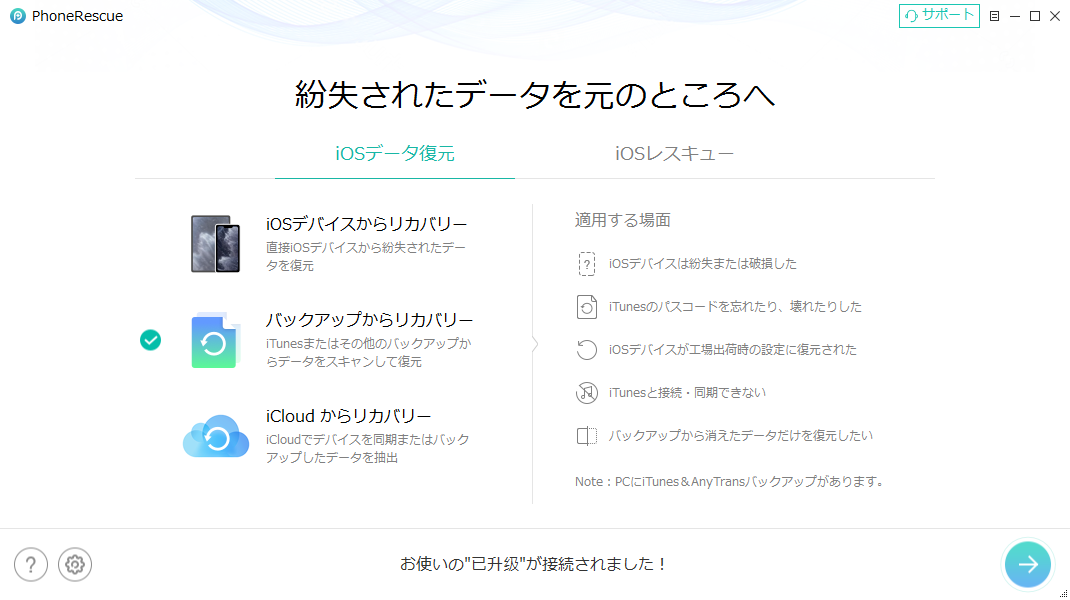
Task: Click the iTunes sync failed icon
Action: click(586, 392)
